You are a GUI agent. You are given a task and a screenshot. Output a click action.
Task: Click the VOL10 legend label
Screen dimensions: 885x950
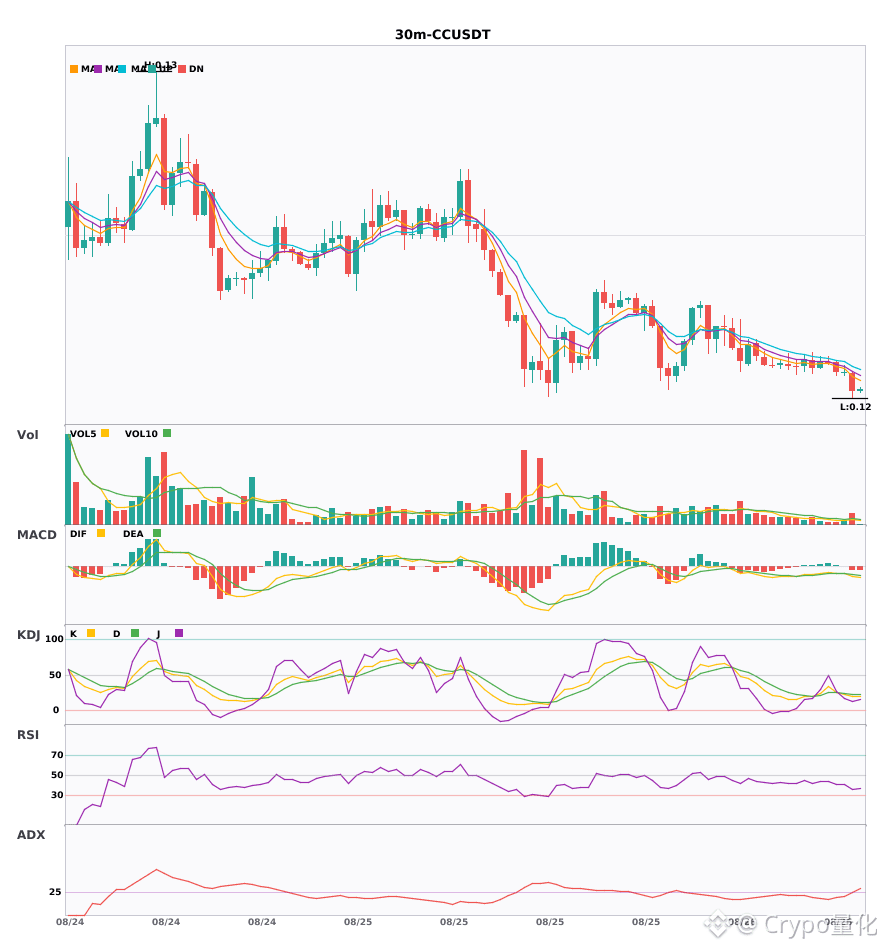click(x=141, y=434)
